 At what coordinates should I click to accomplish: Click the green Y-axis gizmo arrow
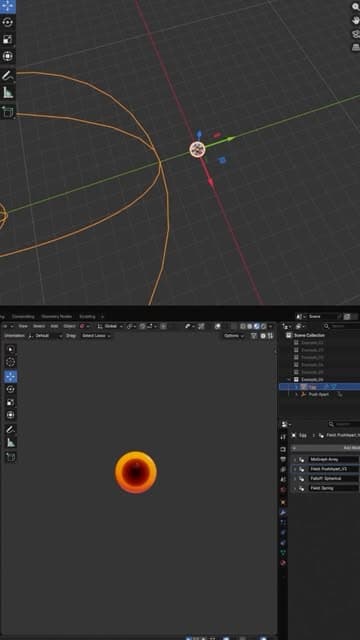tap(231, 139)
